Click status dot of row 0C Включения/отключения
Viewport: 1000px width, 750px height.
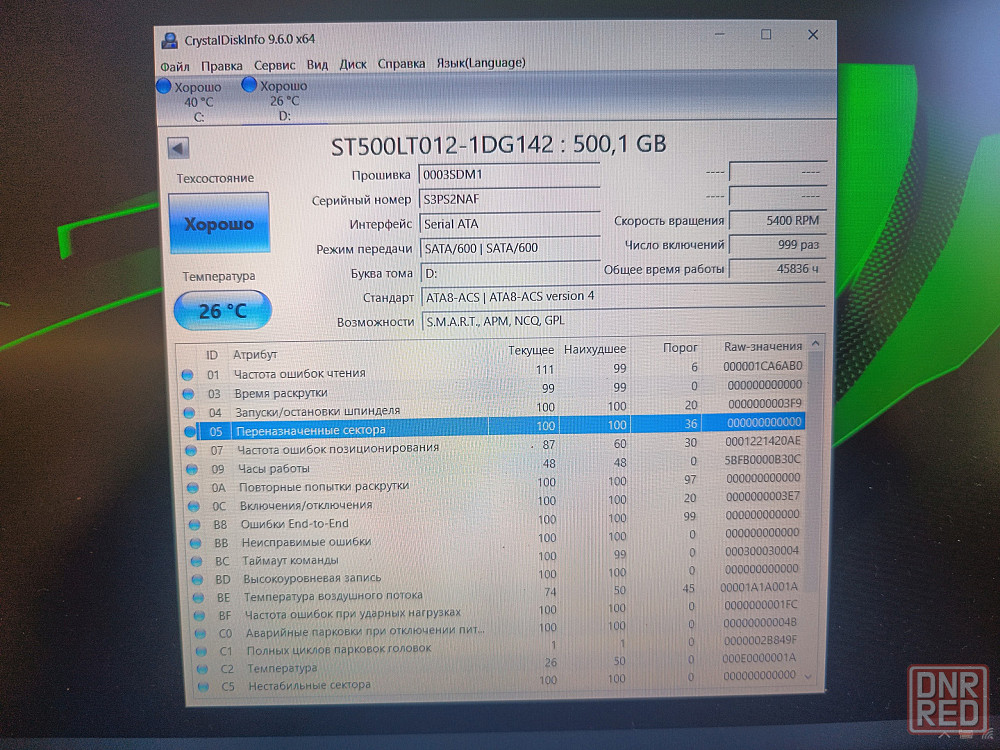pyautogui.click(x=194, y=506)
